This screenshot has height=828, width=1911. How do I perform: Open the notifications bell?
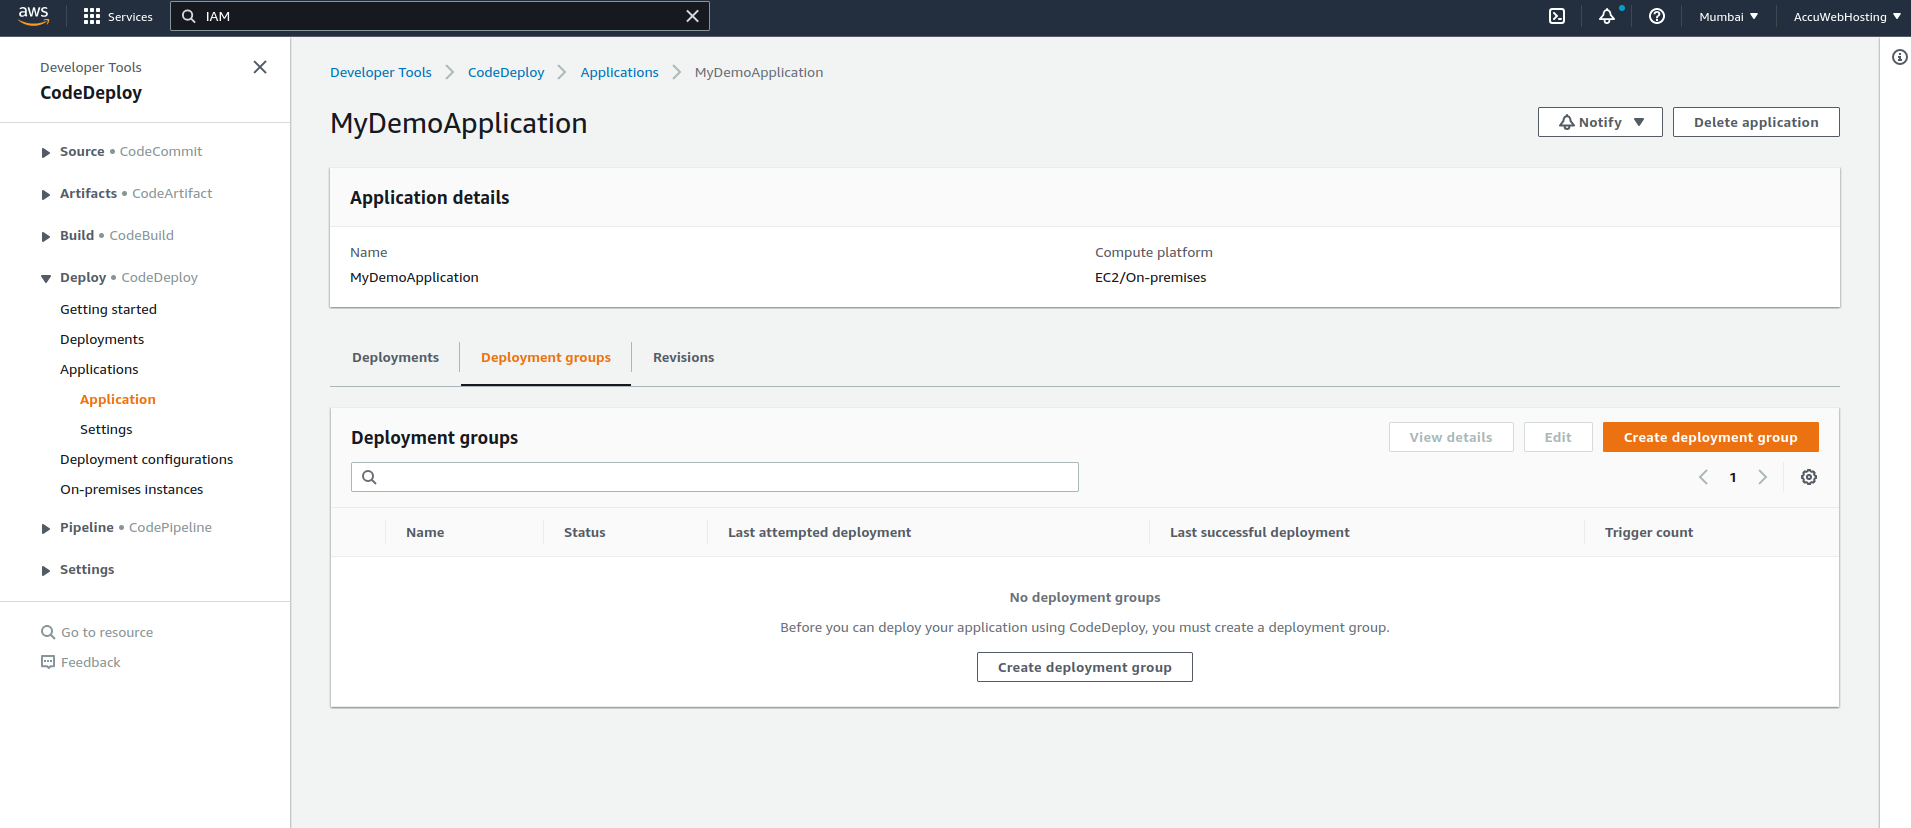point(1606,16)
